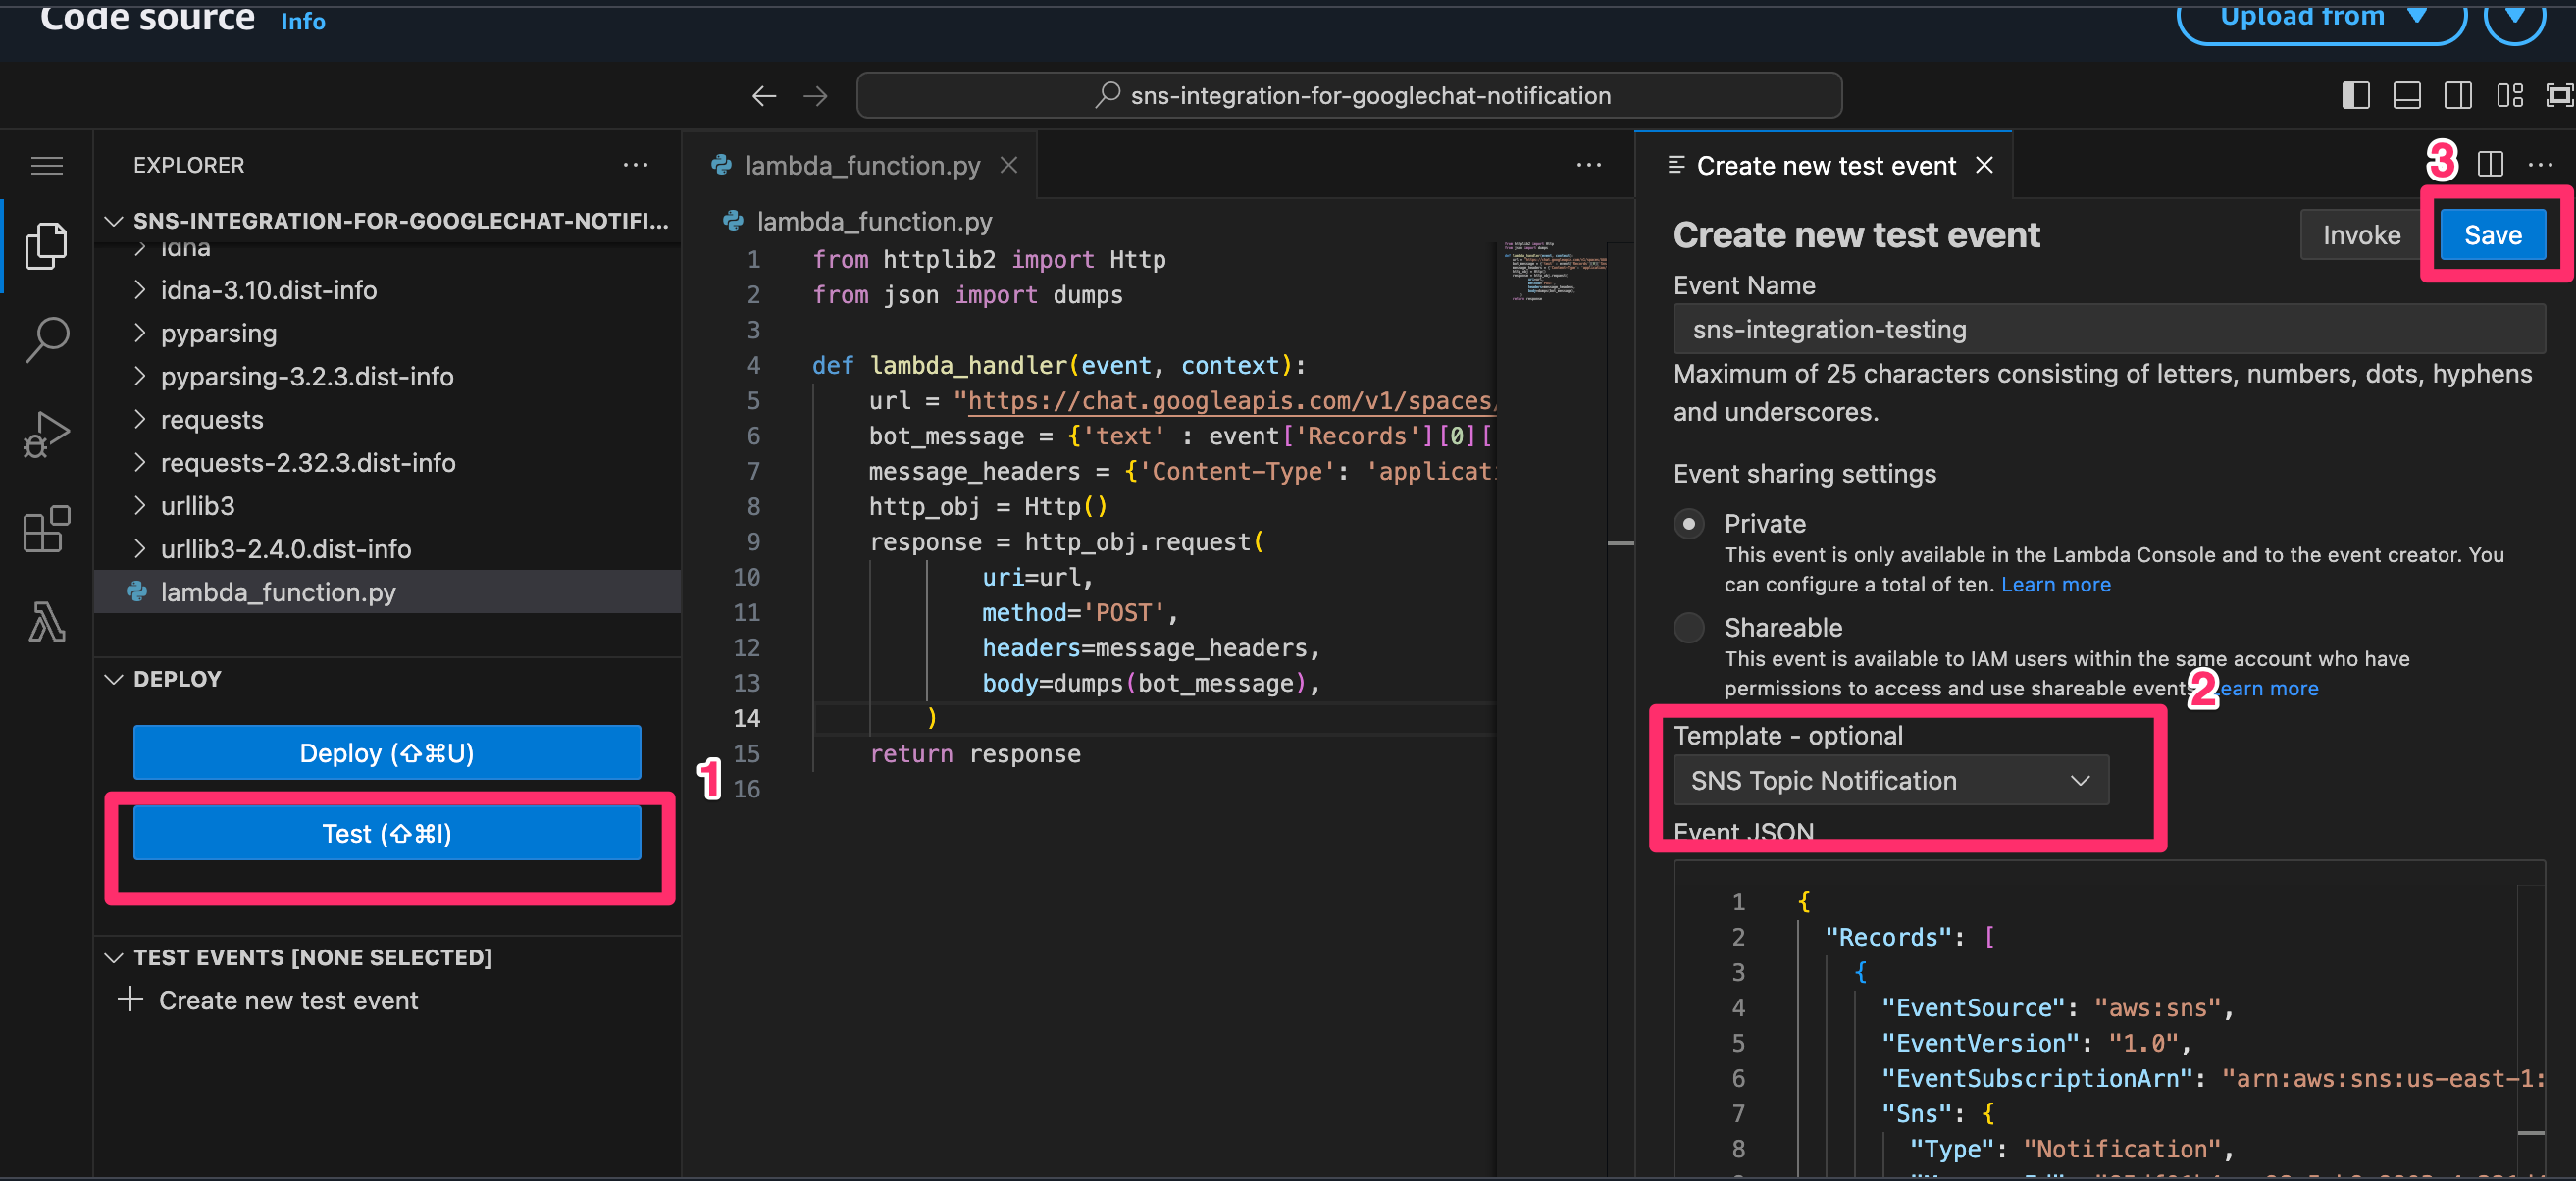Switch to the Create new test event tab

pos(1825,165)
